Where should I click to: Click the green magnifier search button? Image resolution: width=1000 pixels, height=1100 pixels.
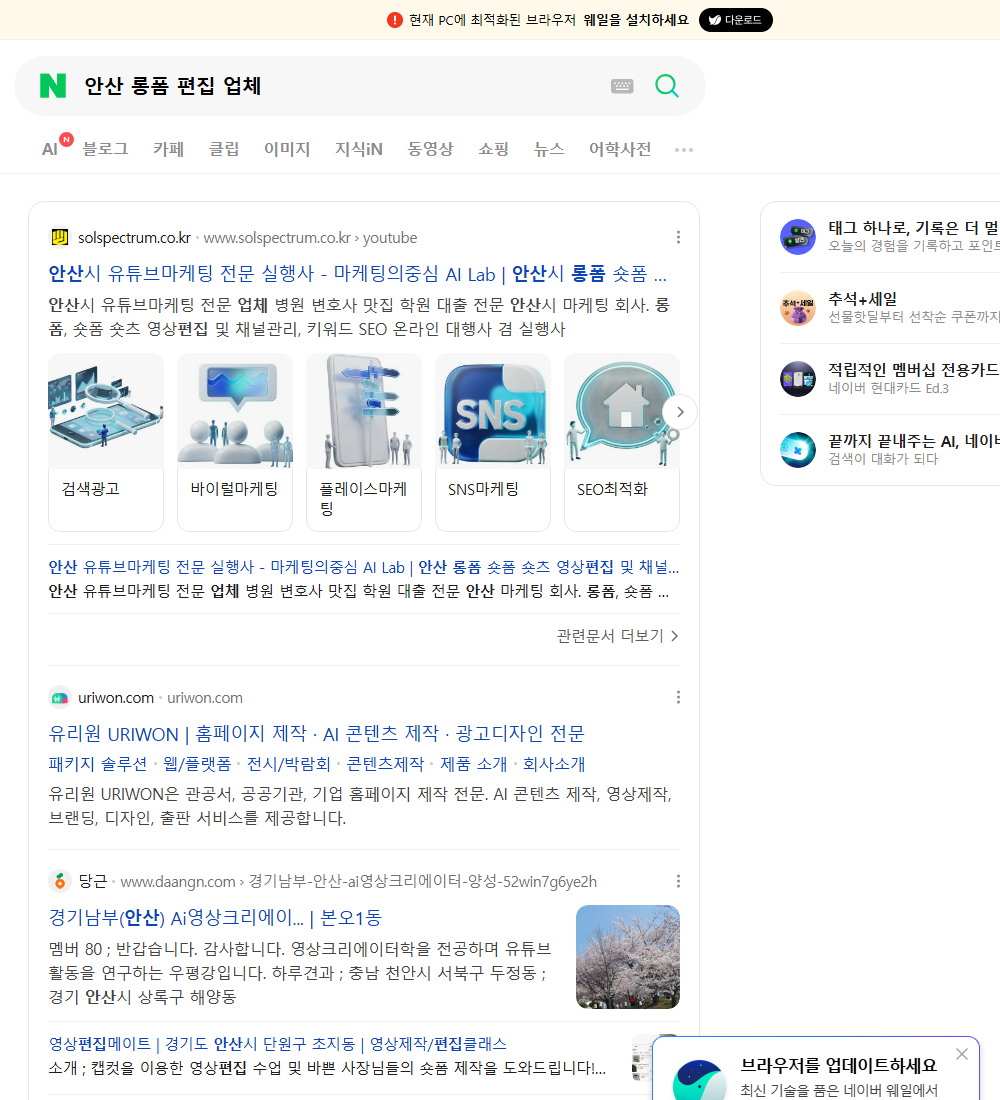point(667,86)
